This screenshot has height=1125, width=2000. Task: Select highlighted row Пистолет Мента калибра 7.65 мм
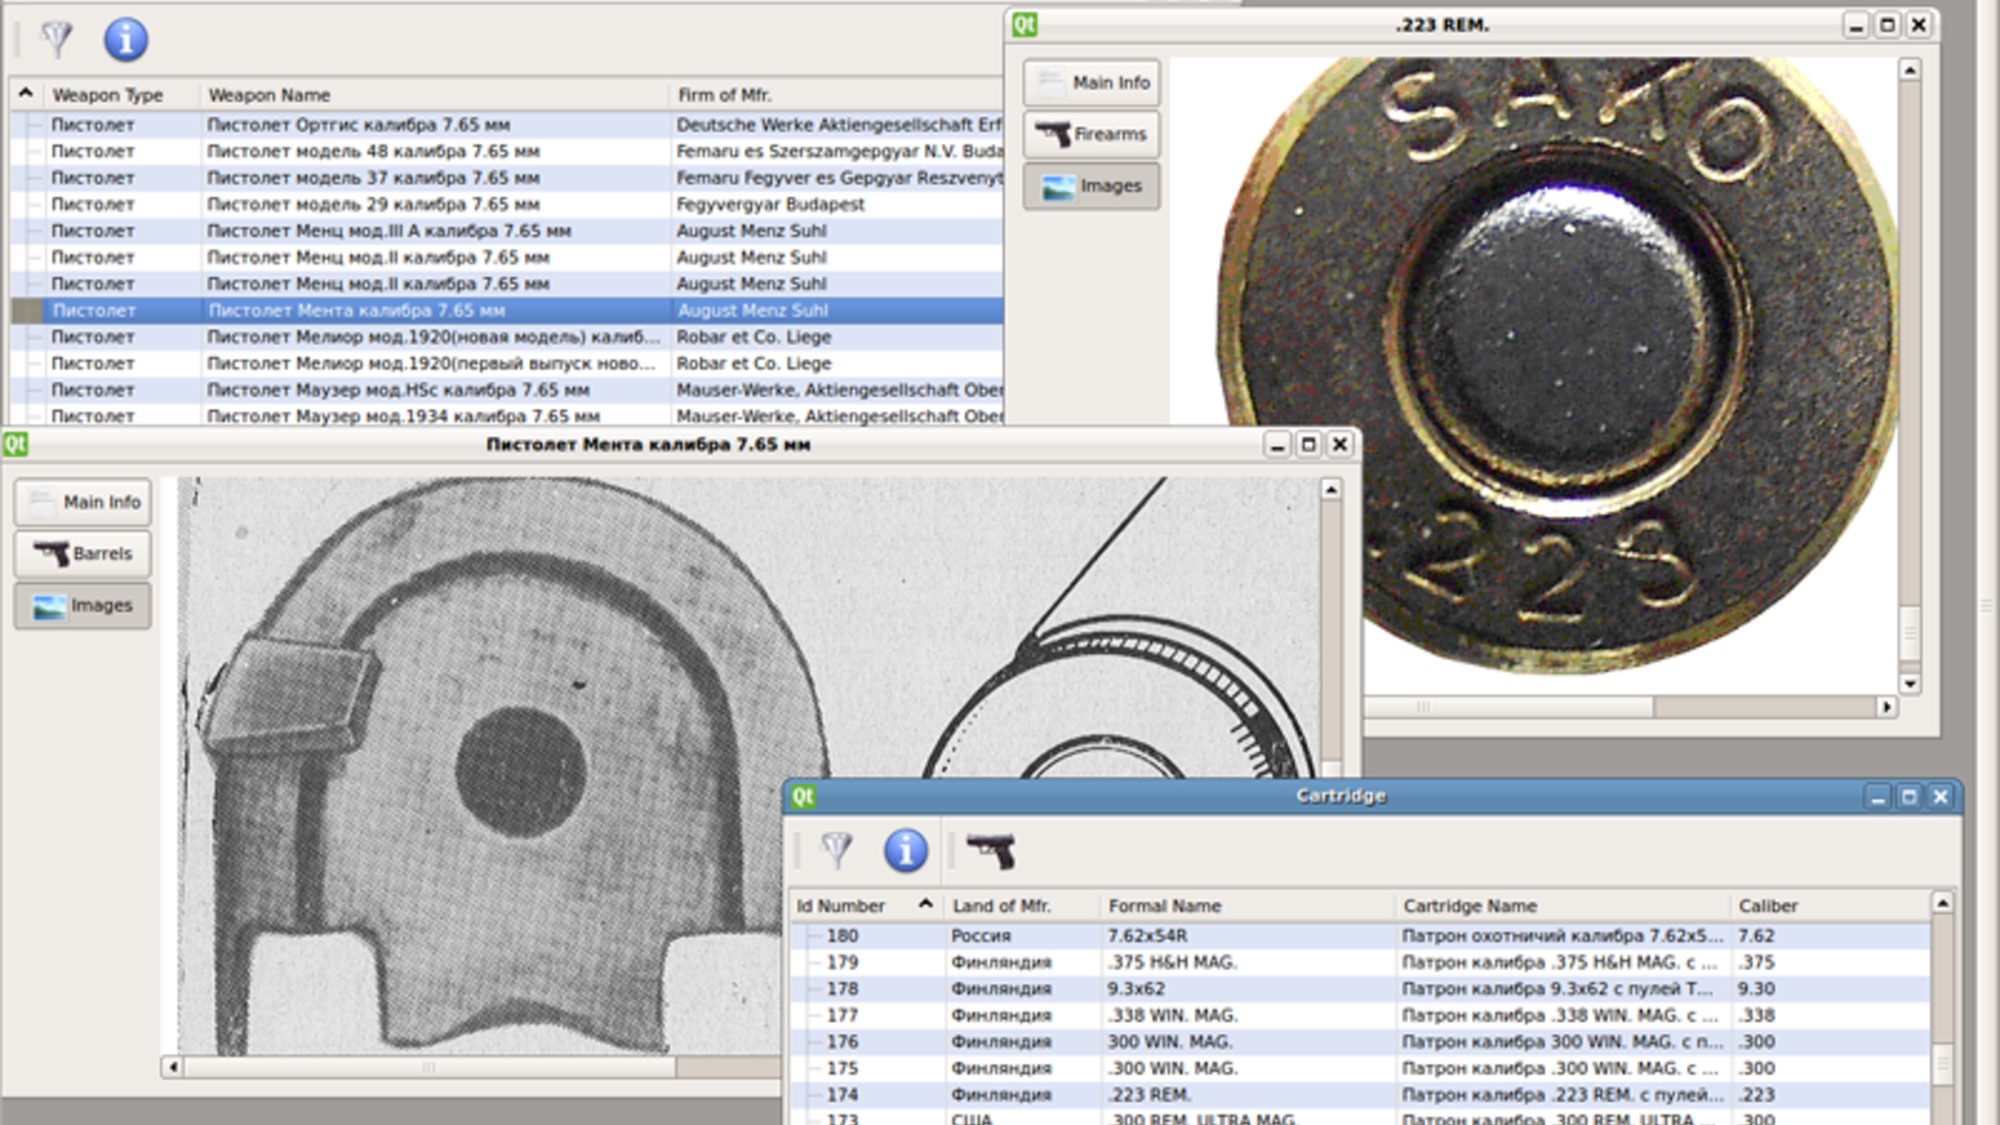click(x=506, y=310)
